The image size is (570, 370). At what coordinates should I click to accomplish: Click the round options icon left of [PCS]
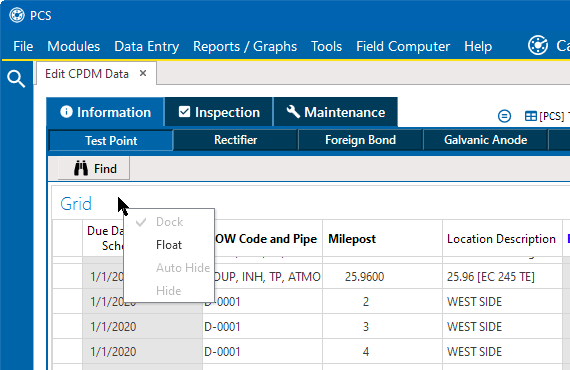[x=504, y=116]
